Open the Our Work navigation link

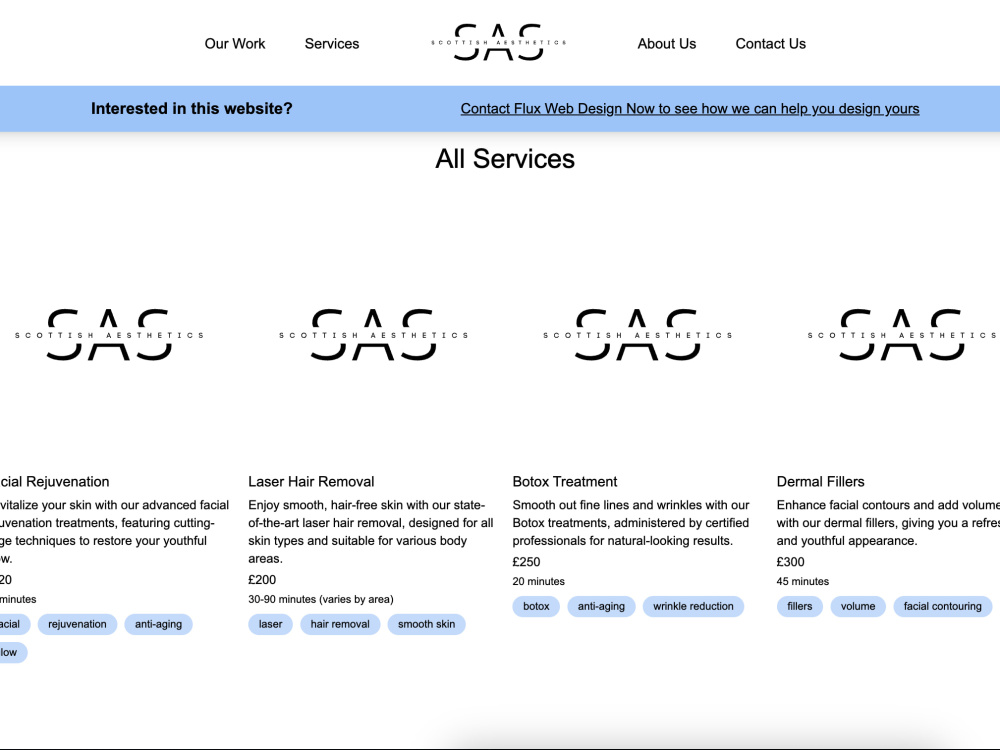point(235,44)
